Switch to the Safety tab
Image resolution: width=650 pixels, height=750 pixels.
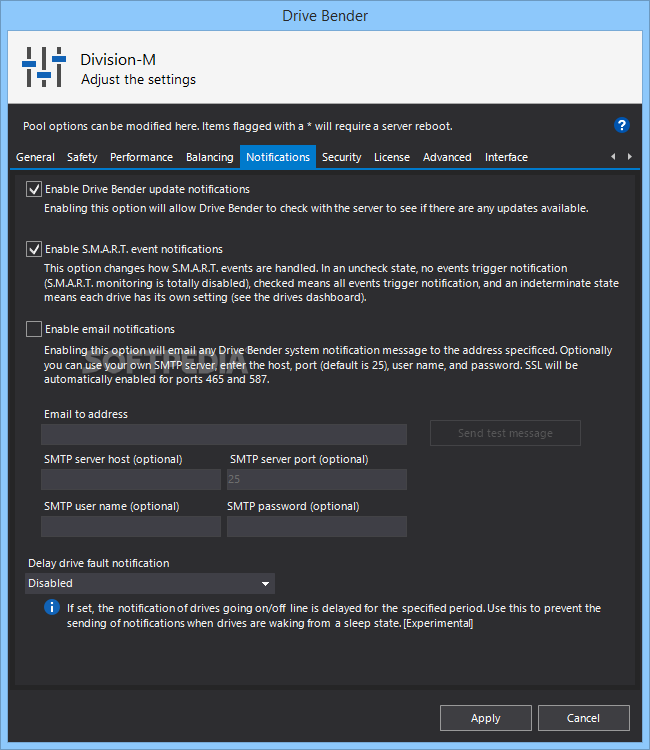click(x=82, y=157)
